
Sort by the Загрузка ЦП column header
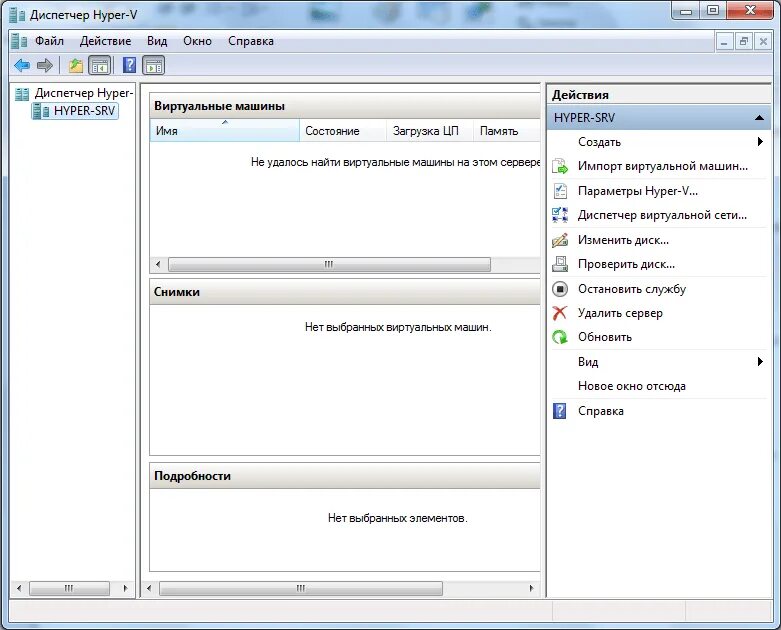429,130
